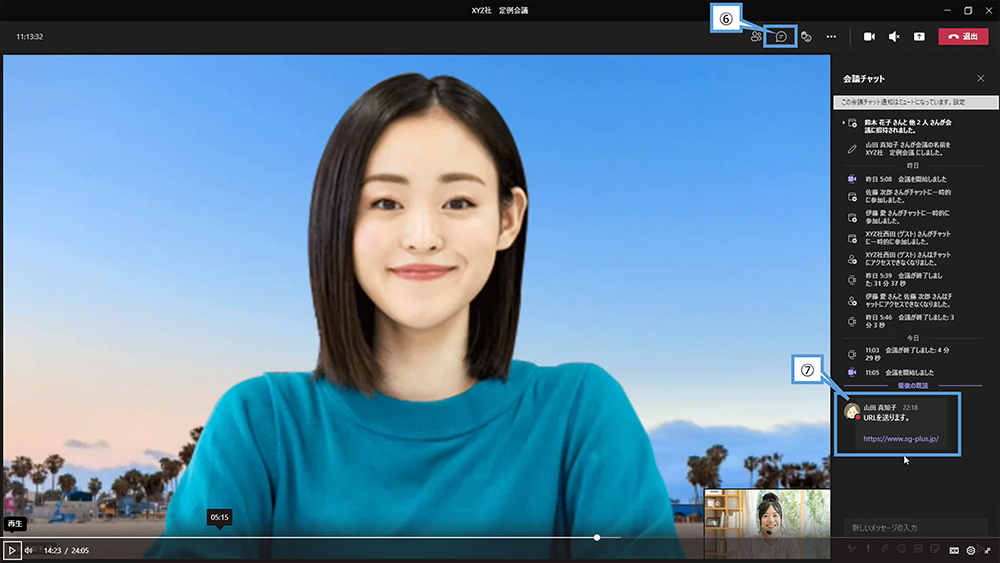Screen dimensions: 1000x563
Task: Click the video progress slider handle
Action: coord(597,537)
